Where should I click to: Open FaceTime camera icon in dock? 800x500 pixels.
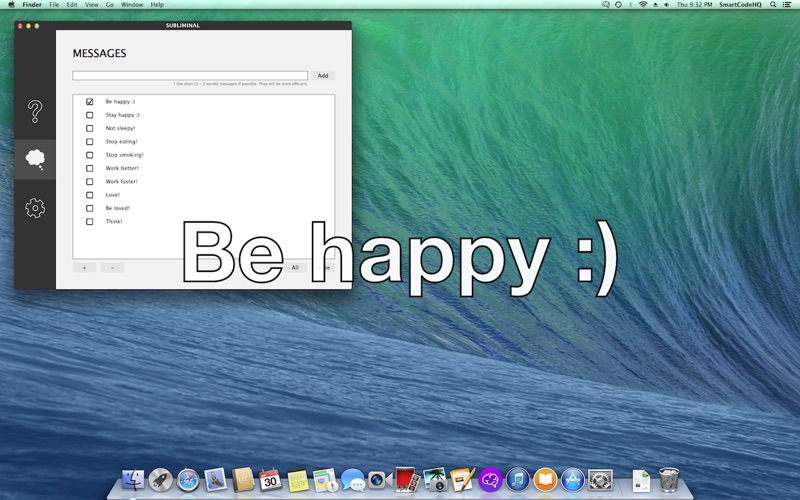380,480
